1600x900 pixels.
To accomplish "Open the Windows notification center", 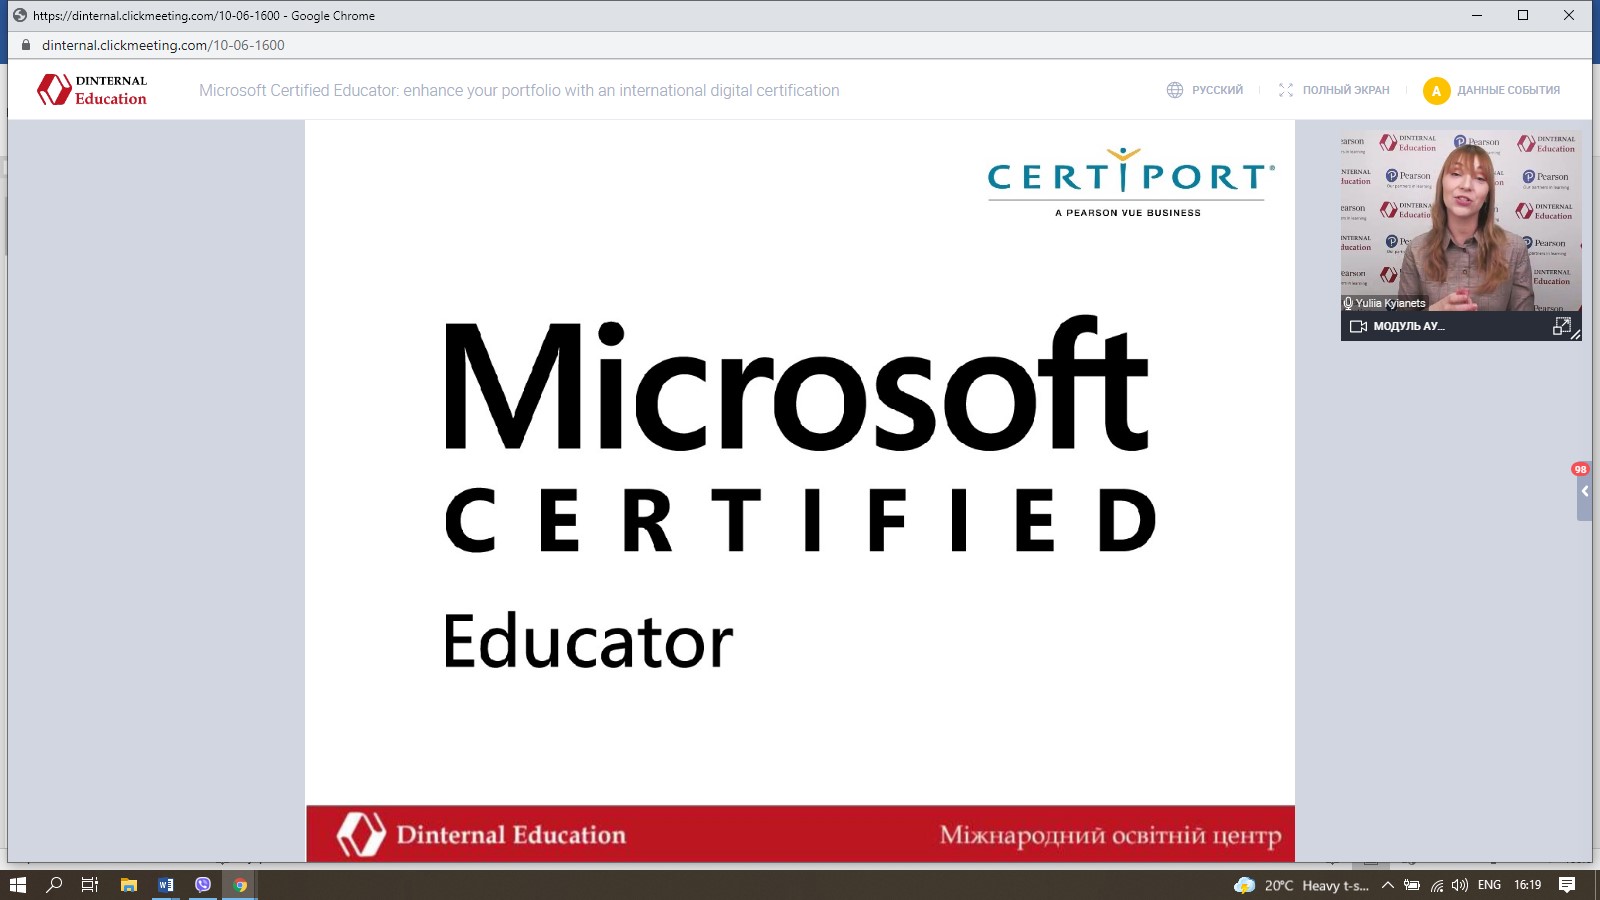I will 1567,885.
